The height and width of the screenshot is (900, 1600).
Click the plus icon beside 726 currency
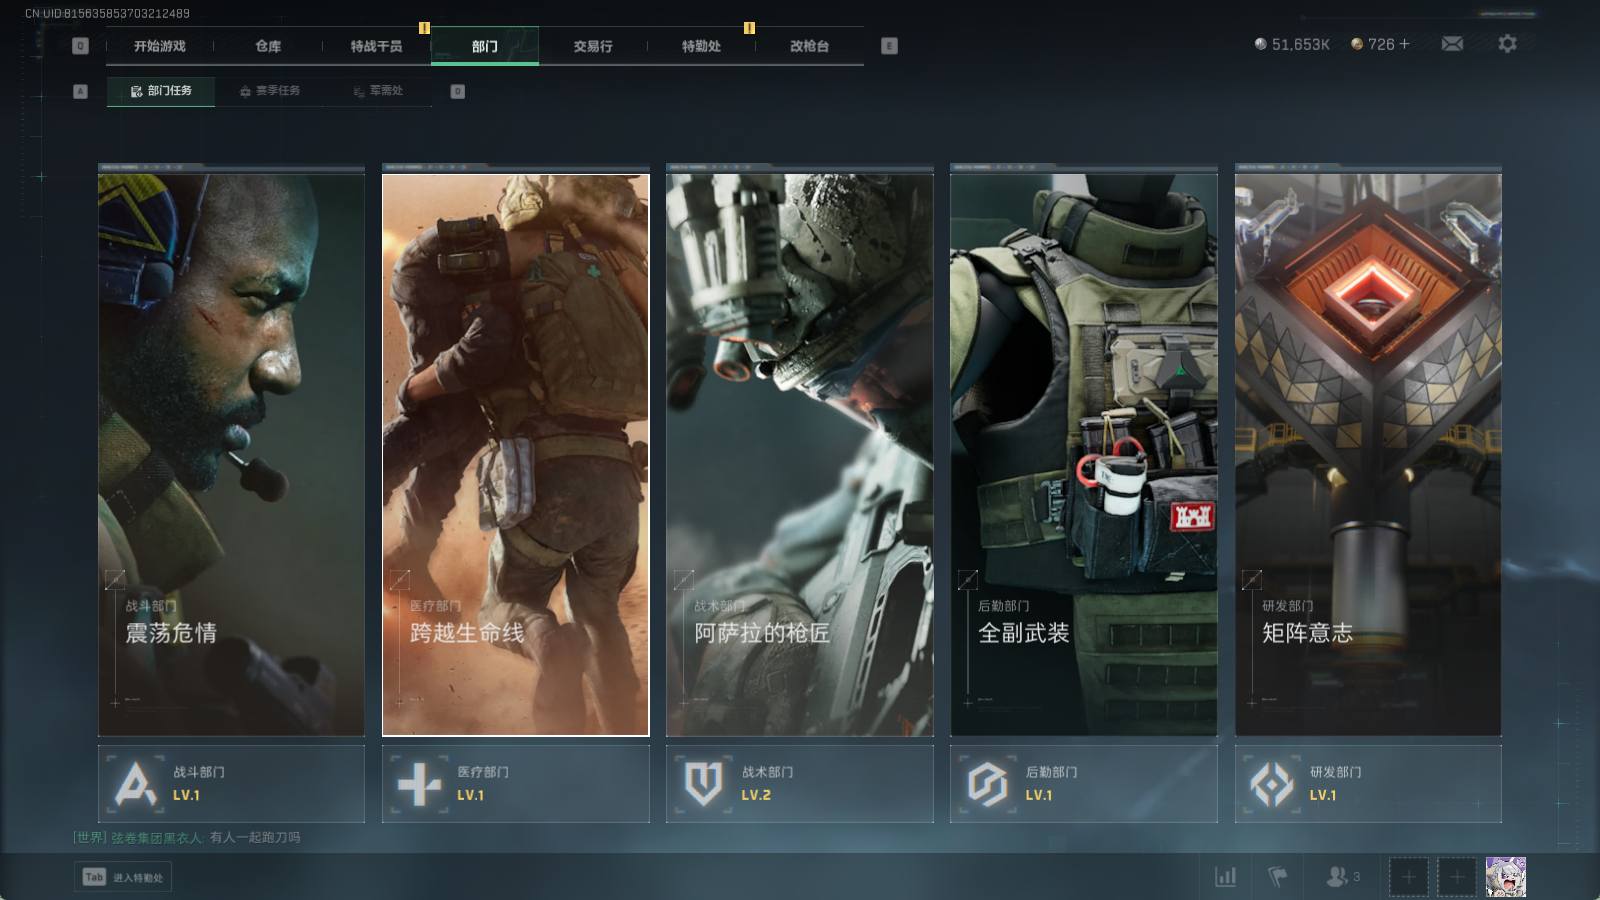tap(1404, 44)
